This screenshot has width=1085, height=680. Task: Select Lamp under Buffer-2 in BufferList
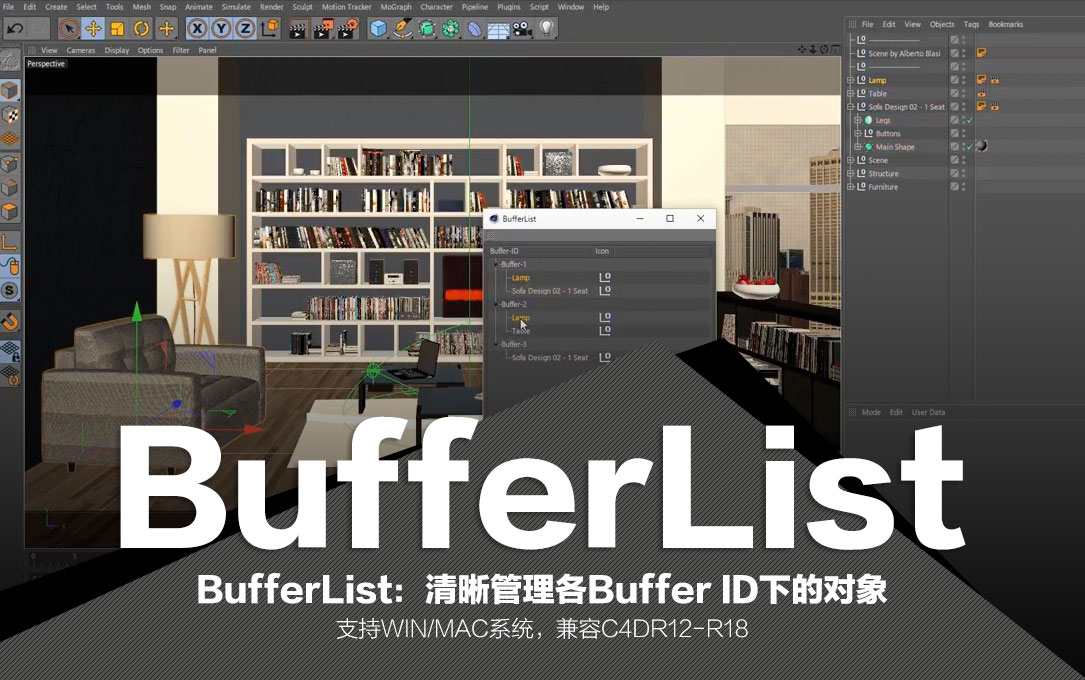pos(521,319)
